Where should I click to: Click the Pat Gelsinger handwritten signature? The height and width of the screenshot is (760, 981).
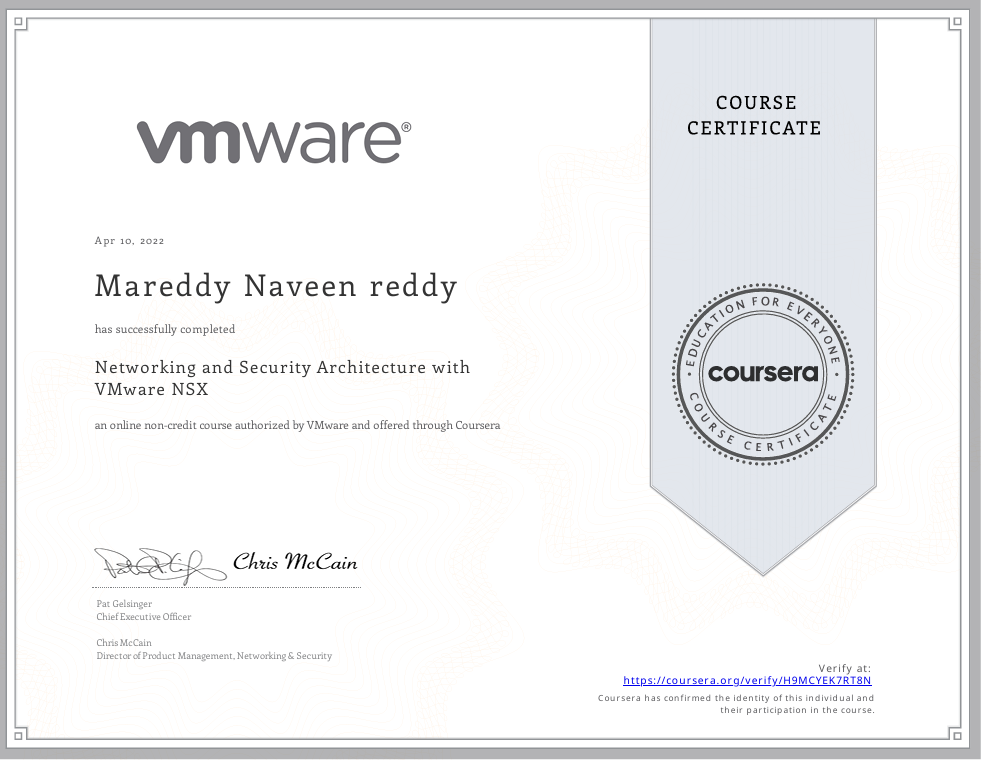tap(160, 563)
